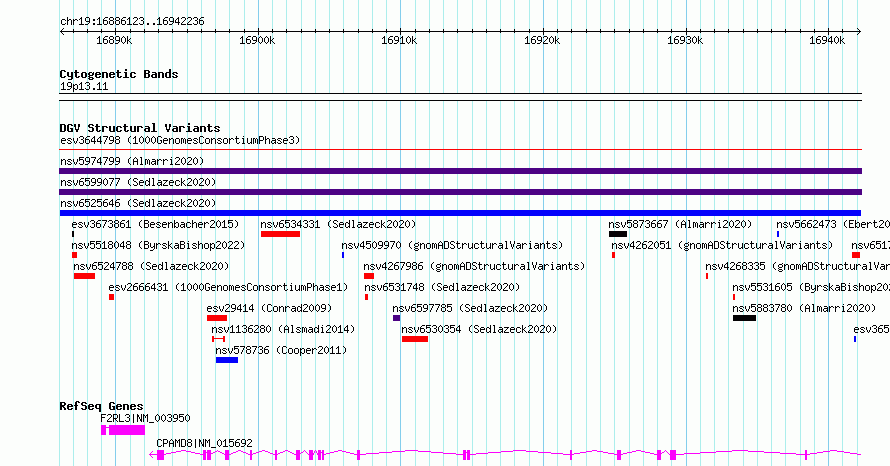Open the nsv6530354 (Sedlazeck2020) label

coord(479,329)
